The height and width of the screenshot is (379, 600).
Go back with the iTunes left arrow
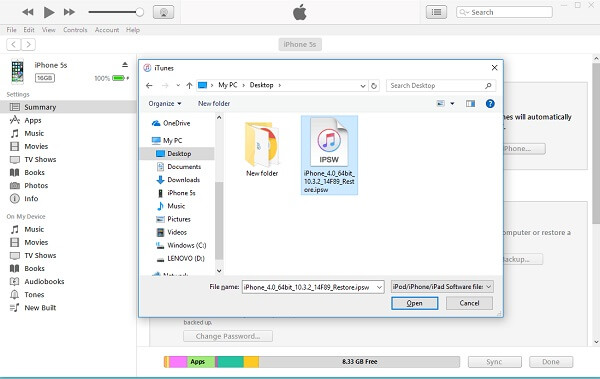(x=14, y=44)
